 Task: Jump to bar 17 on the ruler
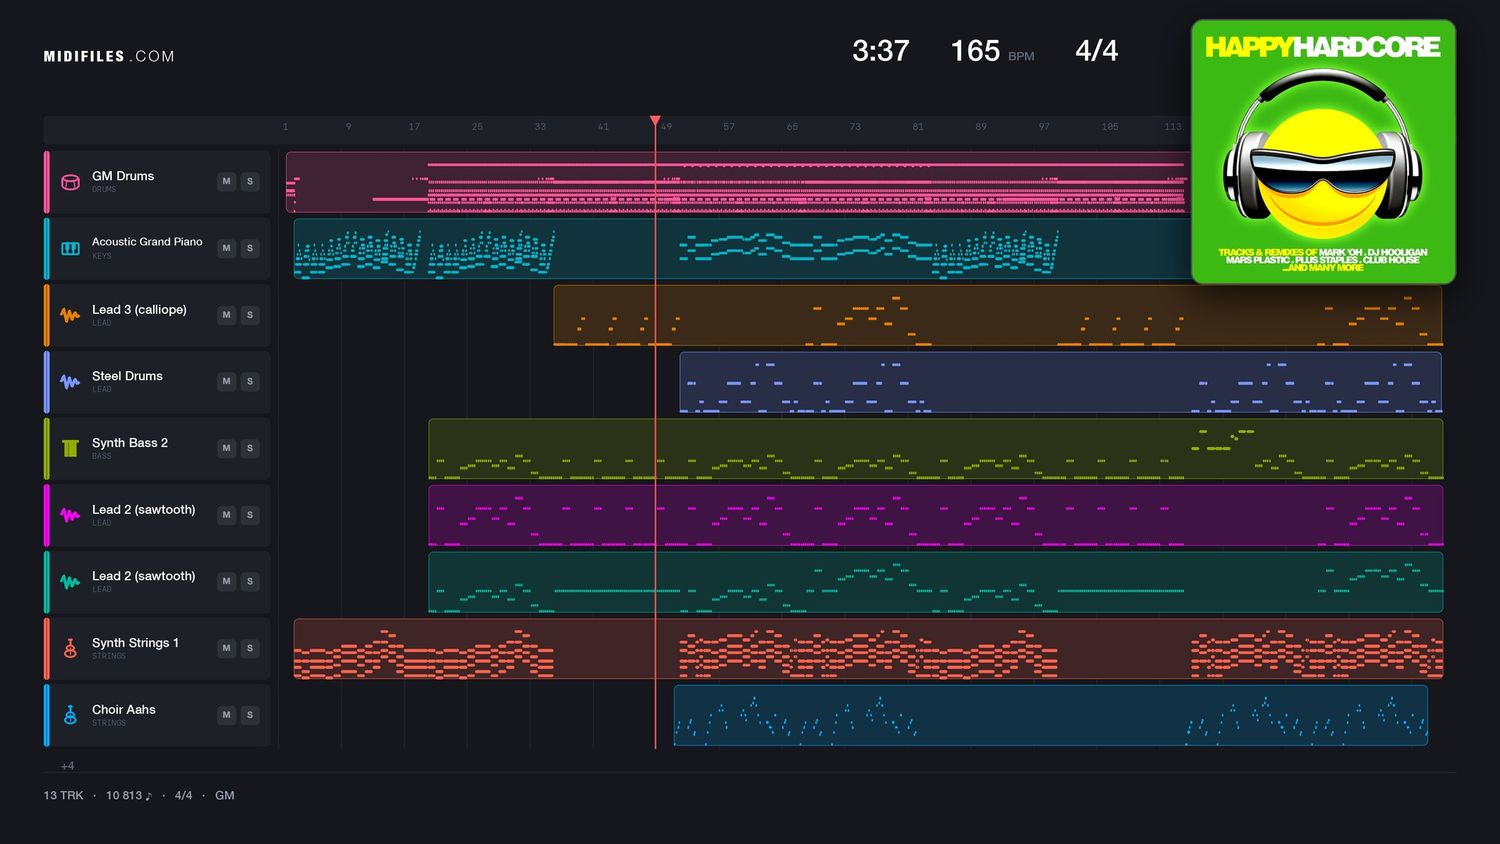point(414,127)
